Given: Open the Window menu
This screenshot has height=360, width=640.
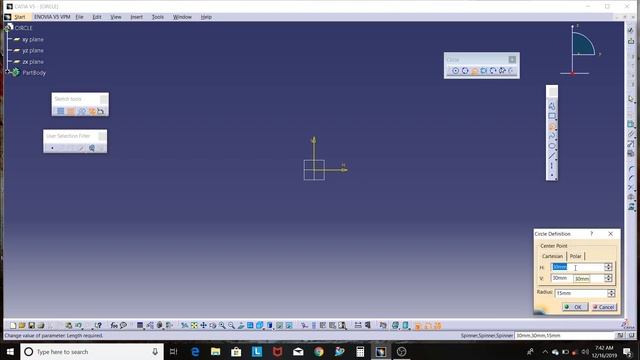Looking at the screenshot, I should tap(182, 17).
